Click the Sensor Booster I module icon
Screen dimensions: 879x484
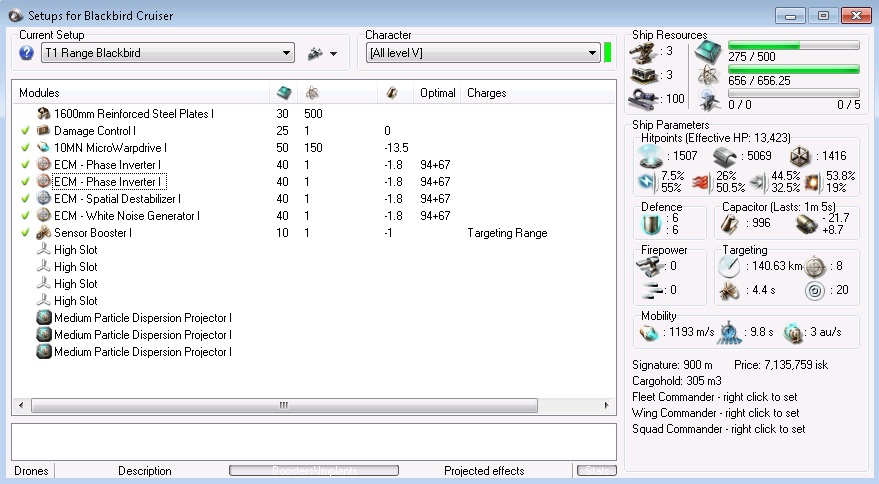pyautogui.click(x=43, y=233)
